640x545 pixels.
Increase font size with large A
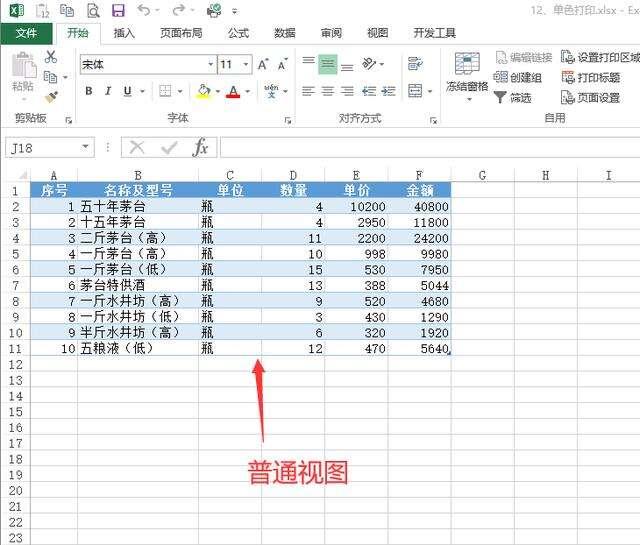pyautogui.click(x=263, y=65)
